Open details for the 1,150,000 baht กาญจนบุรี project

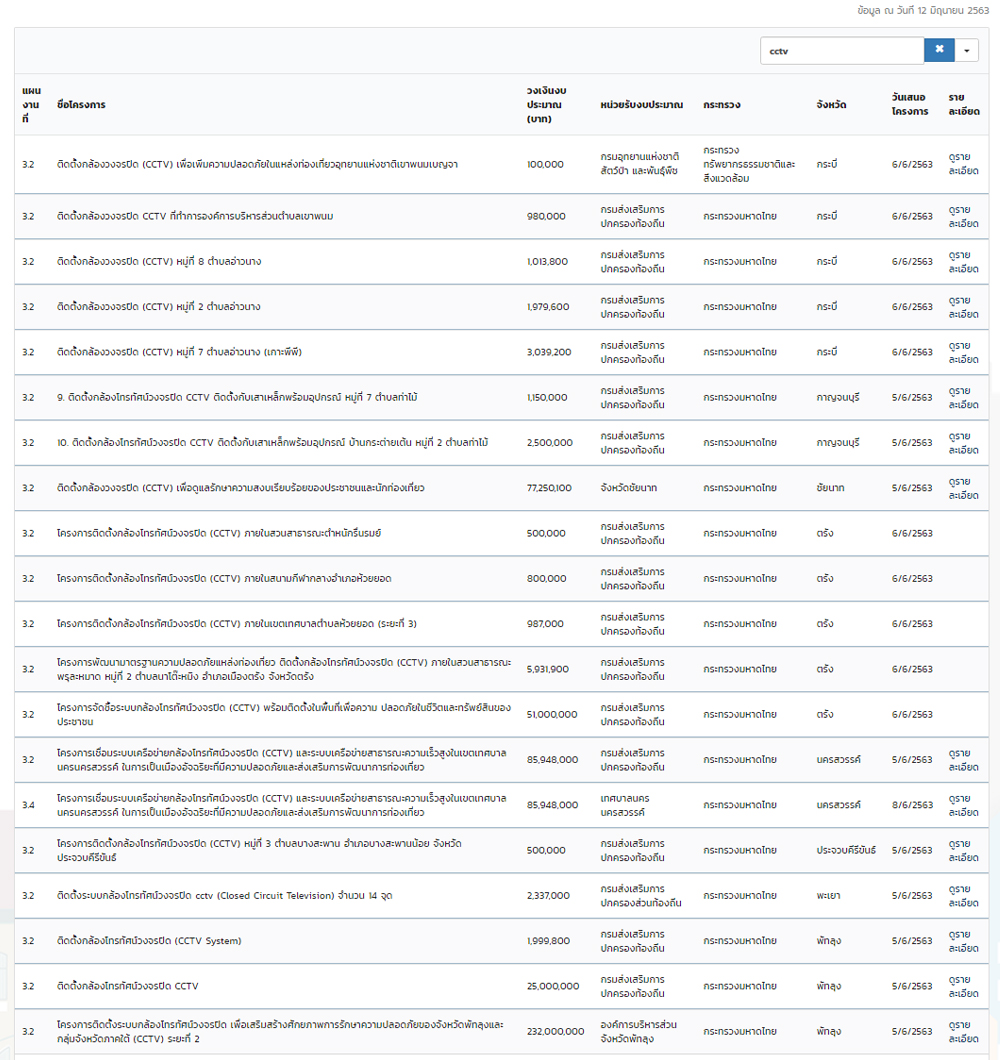click(964, 397)
